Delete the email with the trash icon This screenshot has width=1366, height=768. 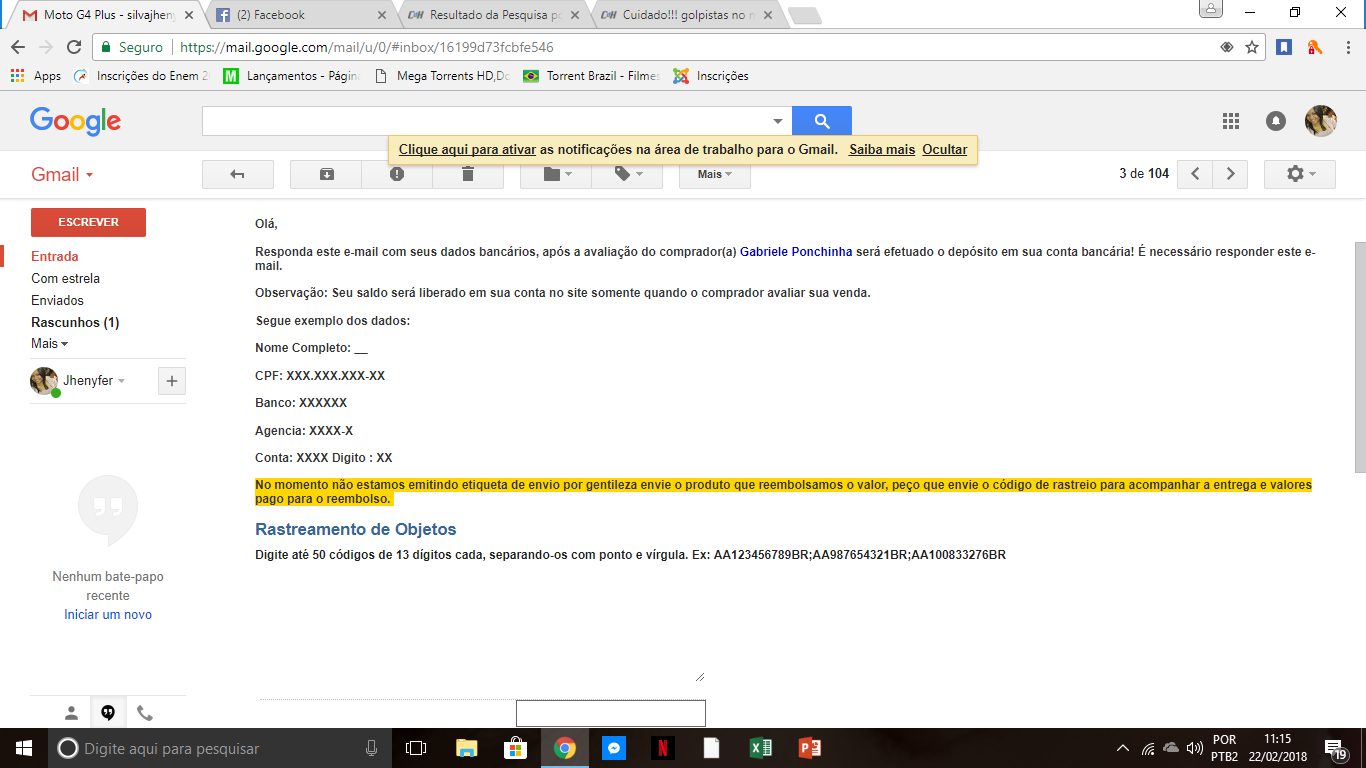(468, 174)
